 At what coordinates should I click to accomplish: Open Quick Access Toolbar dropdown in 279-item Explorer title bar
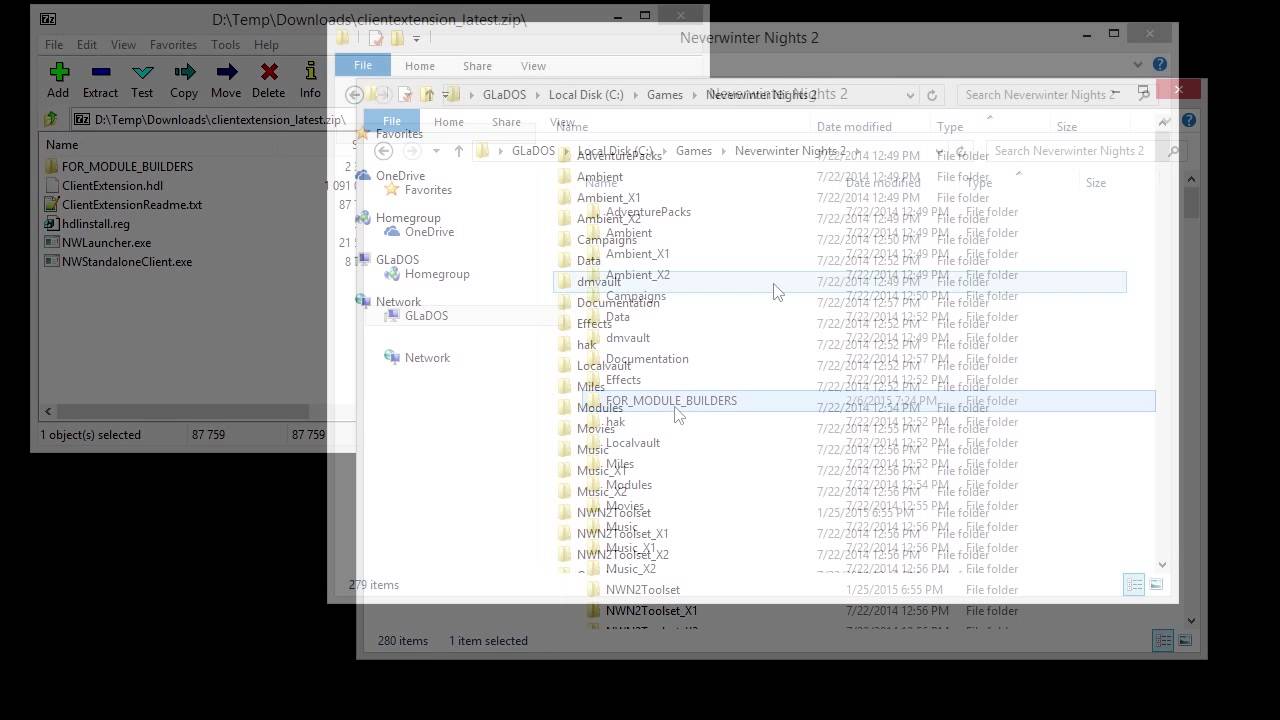417,39
